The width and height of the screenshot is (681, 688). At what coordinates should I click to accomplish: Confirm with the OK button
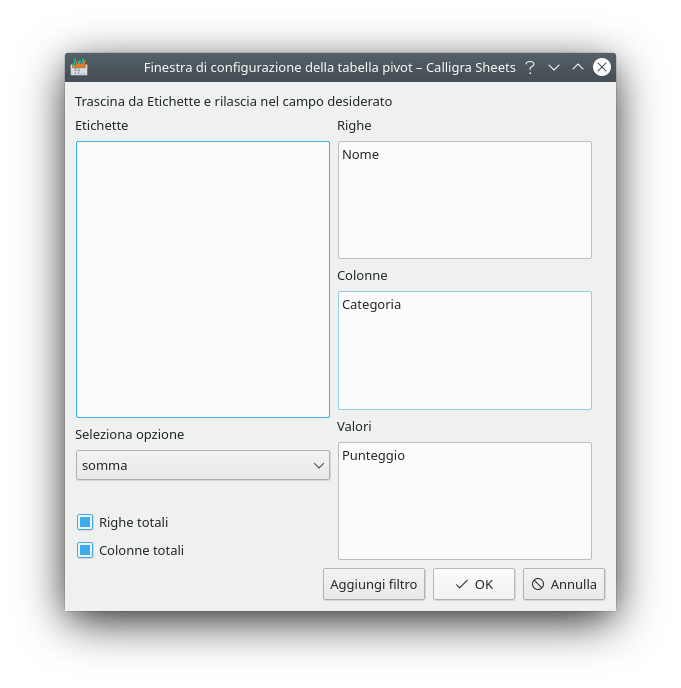pyautogui.click(x=474, y=585)
